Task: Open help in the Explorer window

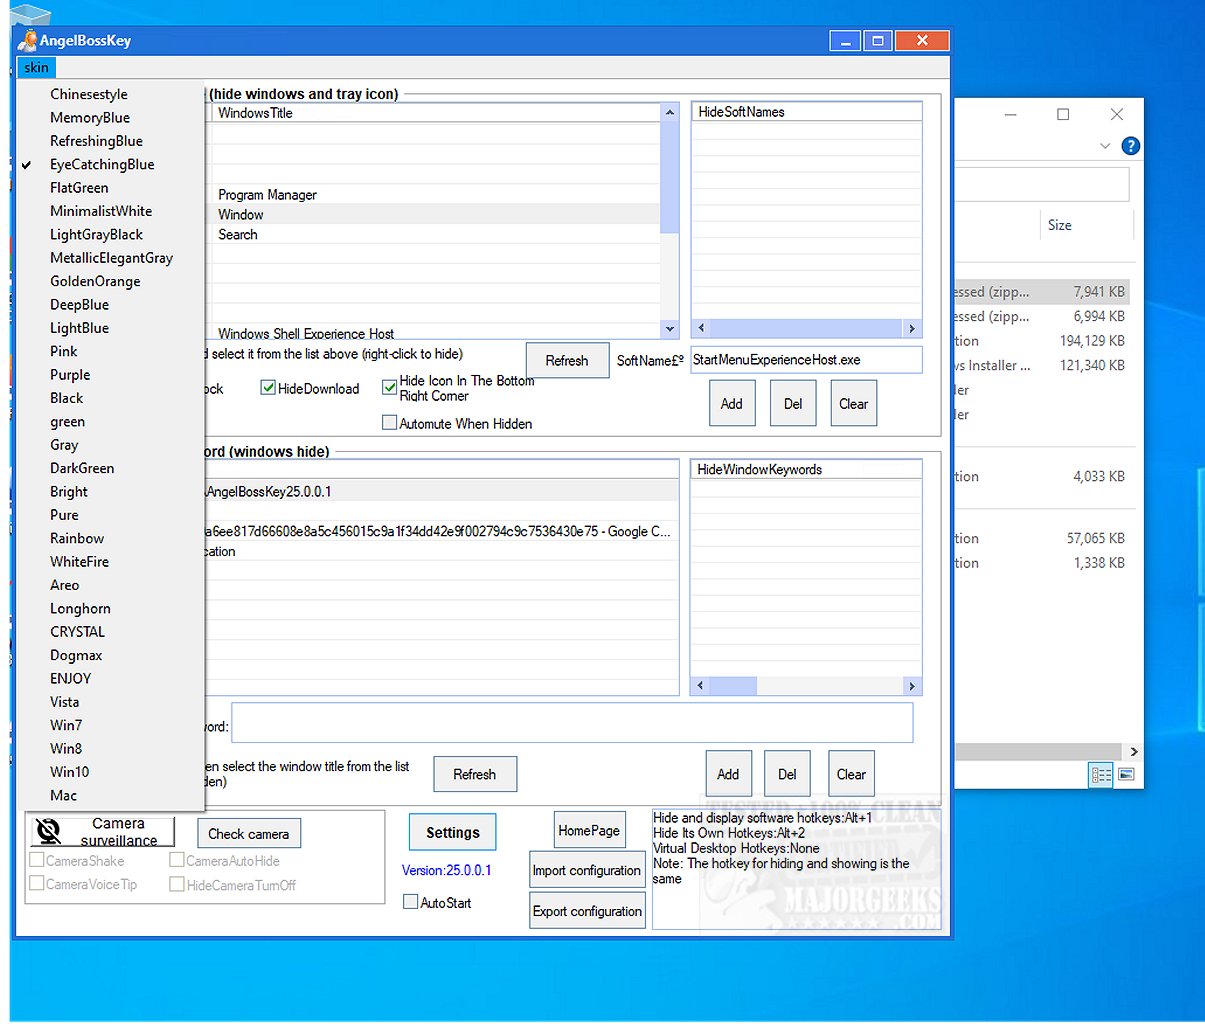Action: click(1131, 146)
